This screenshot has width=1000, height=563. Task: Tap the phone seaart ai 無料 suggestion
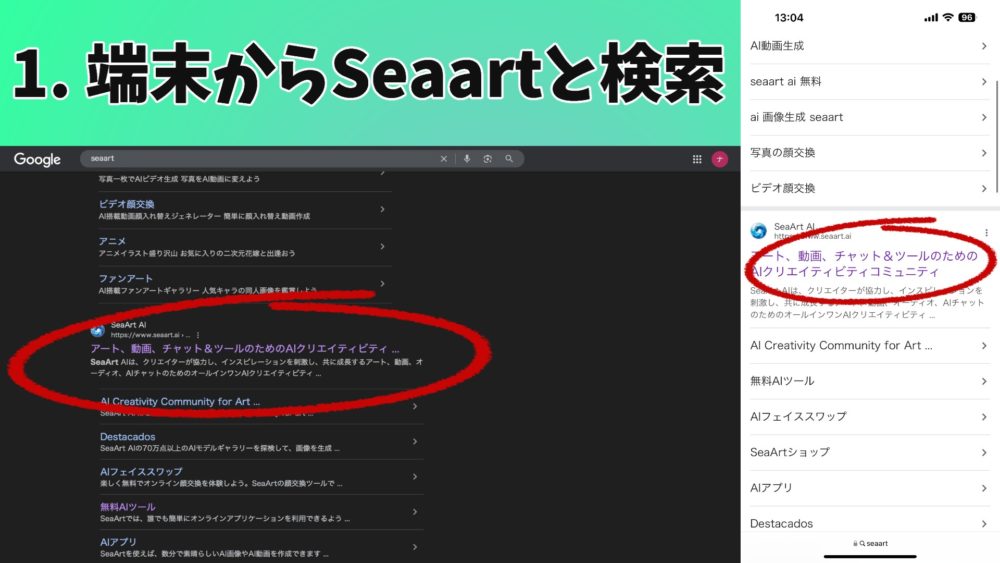click(786, 82)
